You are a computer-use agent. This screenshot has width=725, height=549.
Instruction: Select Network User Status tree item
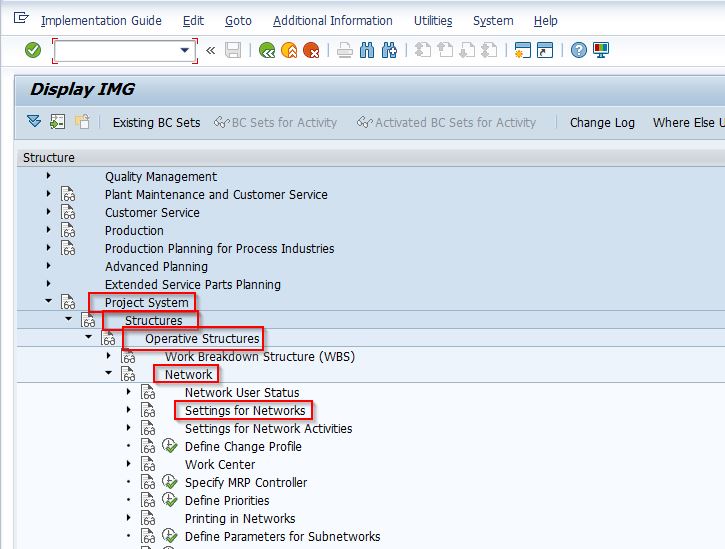point(242,393)
